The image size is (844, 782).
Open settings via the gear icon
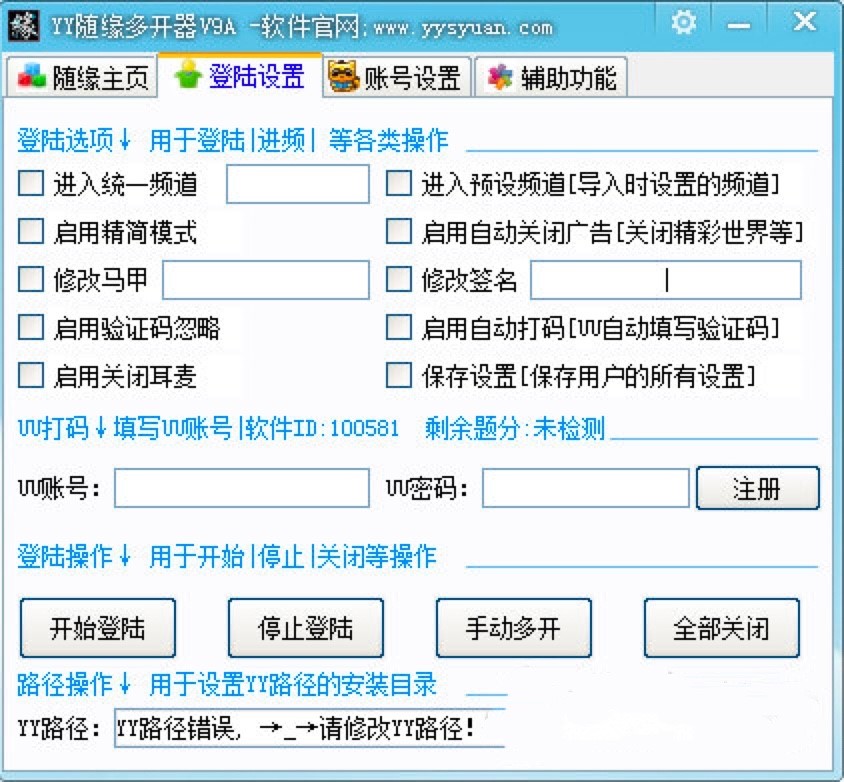pos(684,23)
